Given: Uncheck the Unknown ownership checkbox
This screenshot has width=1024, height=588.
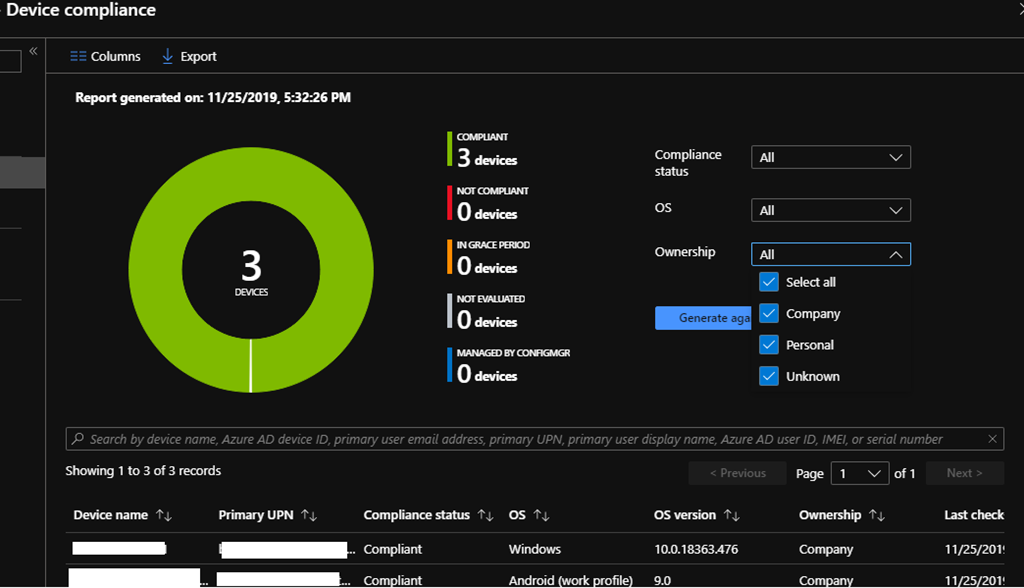Looking at the screenshot, I should 769,377.
